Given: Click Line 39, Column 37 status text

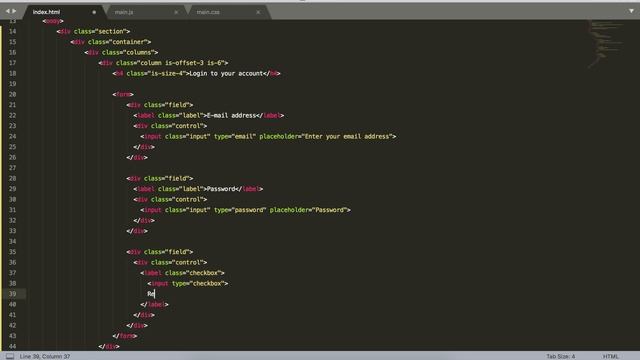Looking at the screenshot, I should pyautogui.click(x=45, y=356).
